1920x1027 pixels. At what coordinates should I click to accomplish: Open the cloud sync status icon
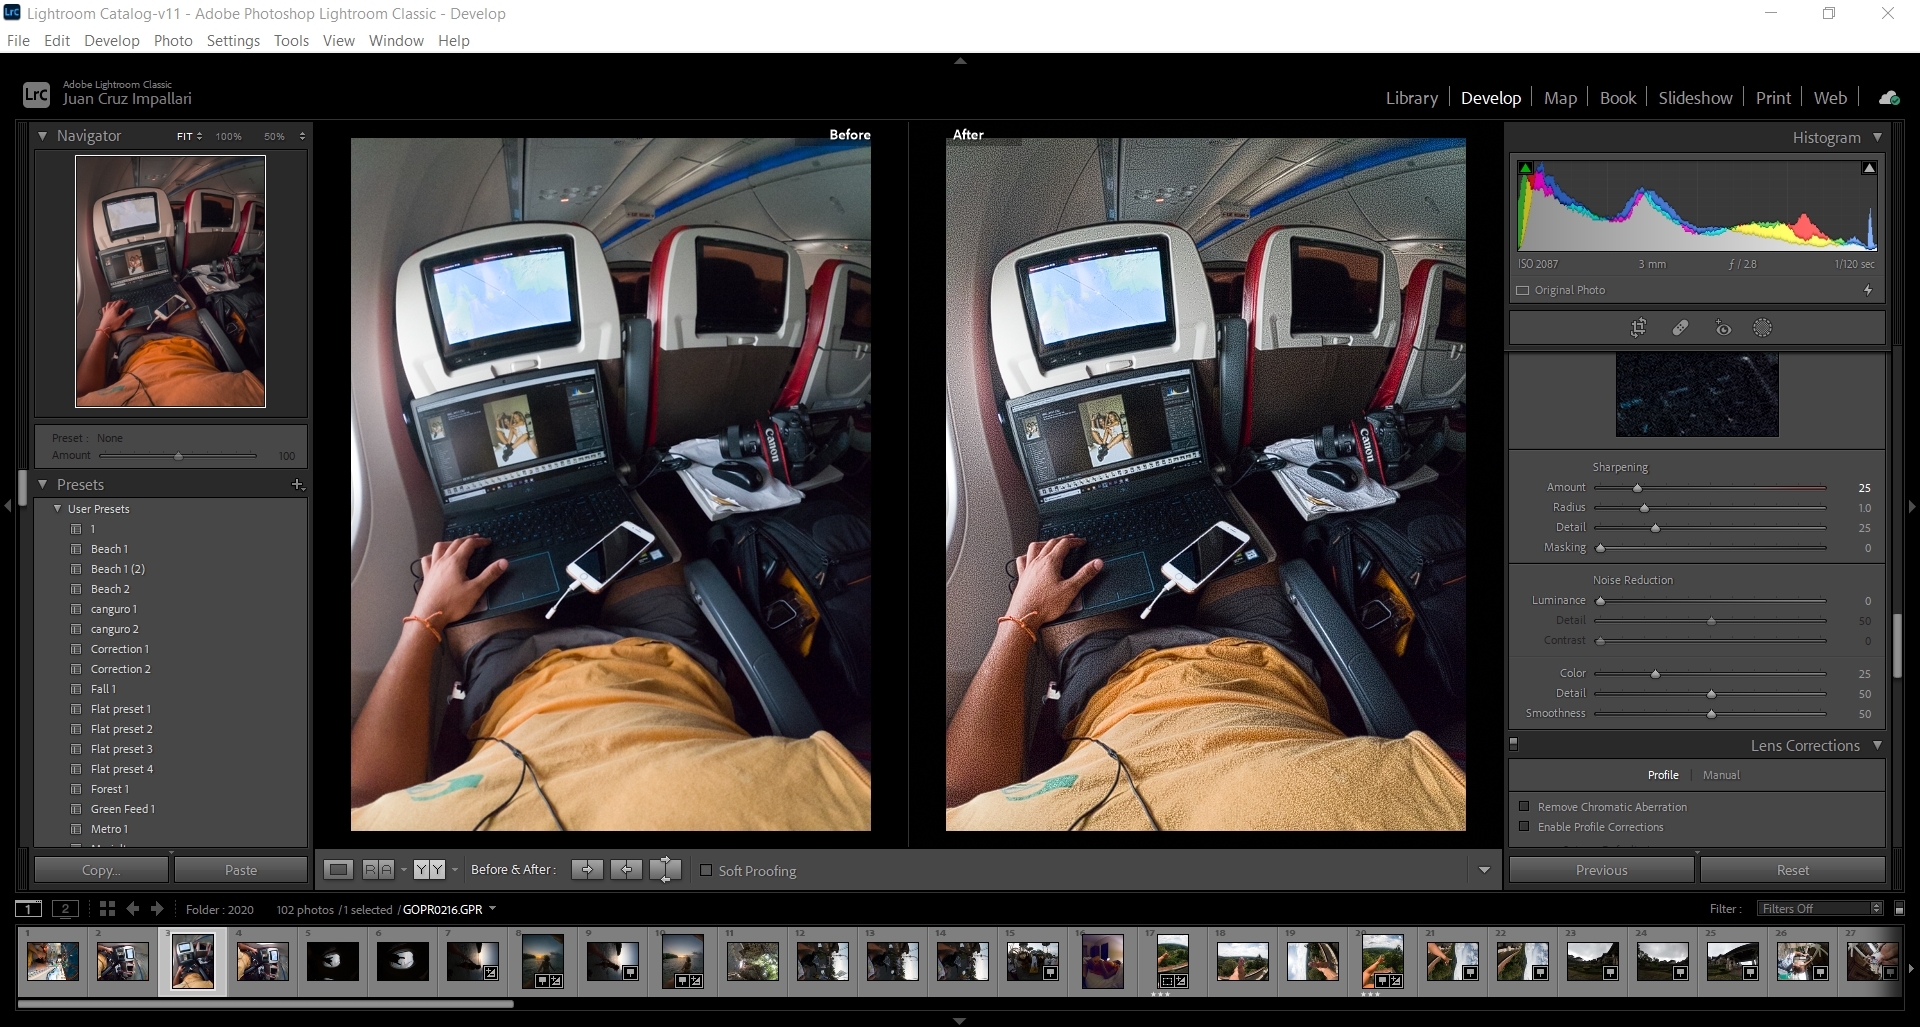click(x=1888, y=97)
